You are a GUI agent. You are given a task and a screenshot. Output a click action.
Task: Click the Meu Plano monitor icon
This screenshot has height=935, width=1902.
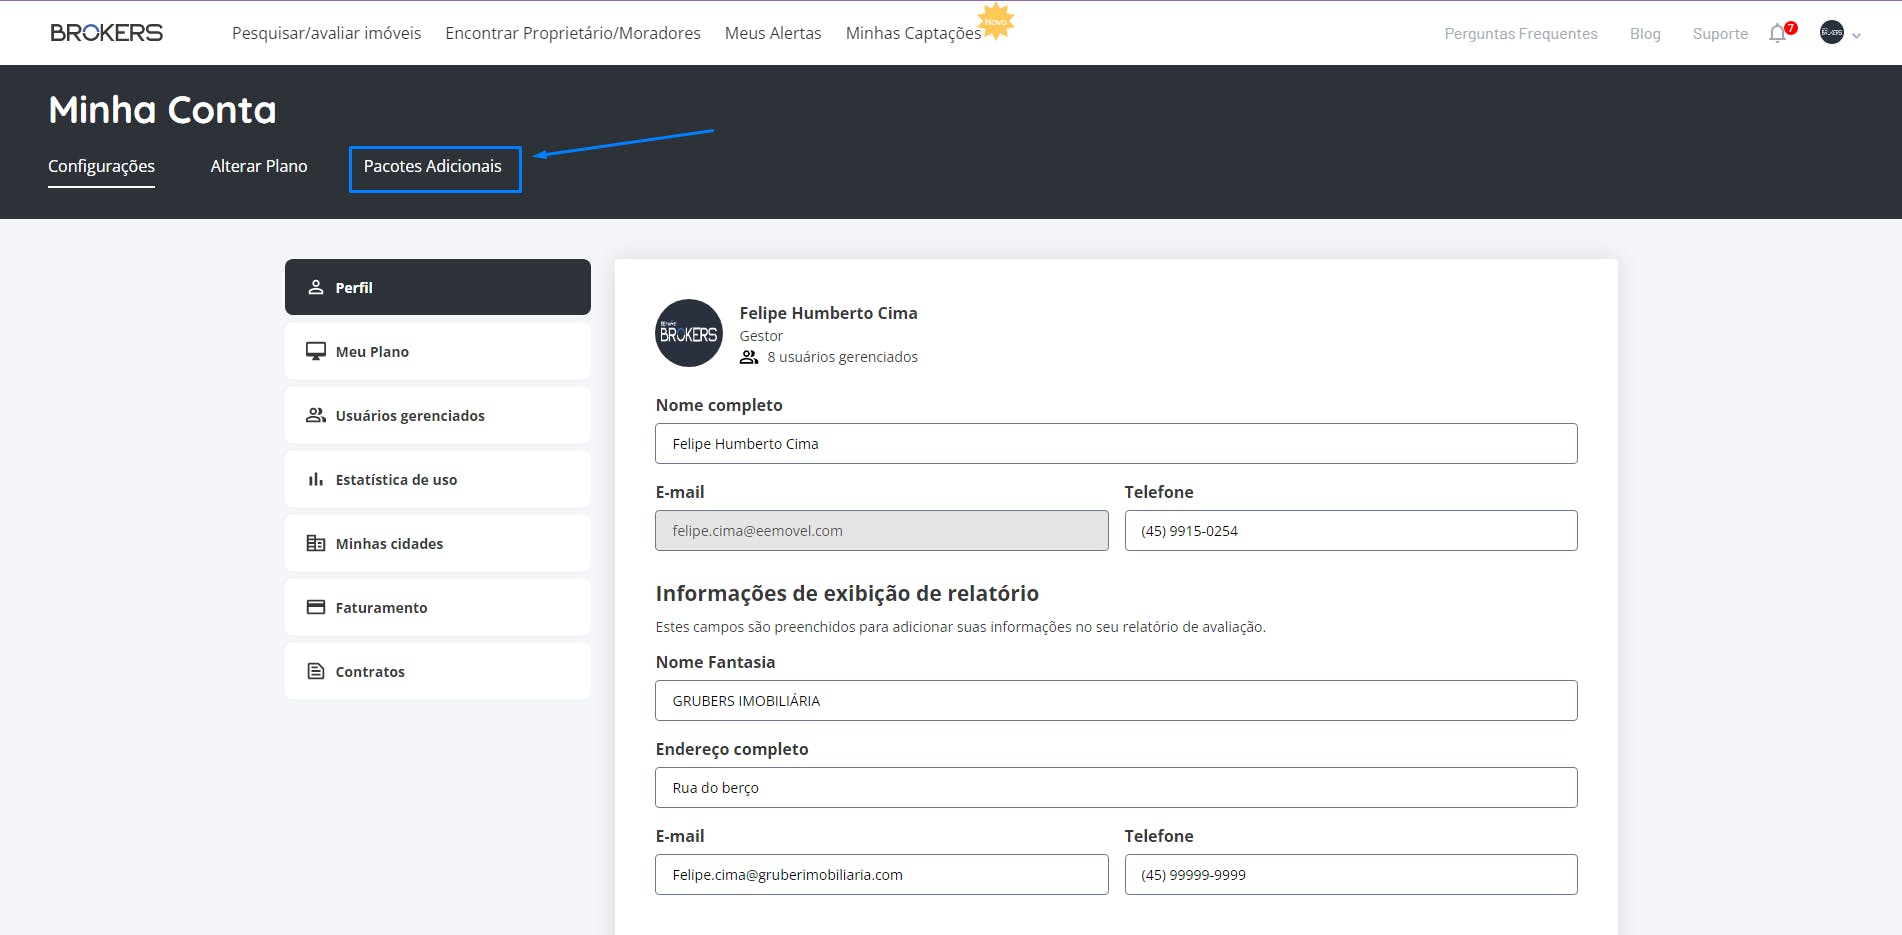click(316, 351)
